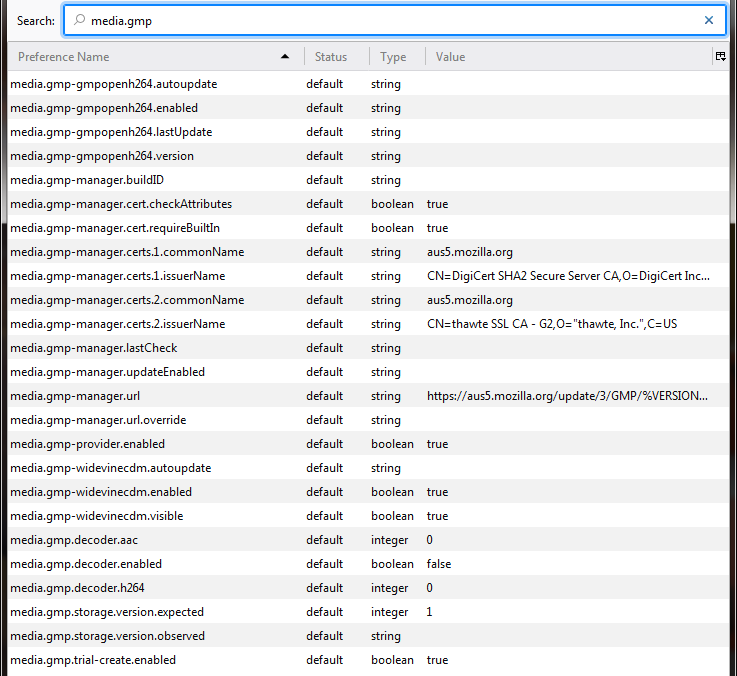Select media.gmp.storage.version.observed preference

point(108,635)
